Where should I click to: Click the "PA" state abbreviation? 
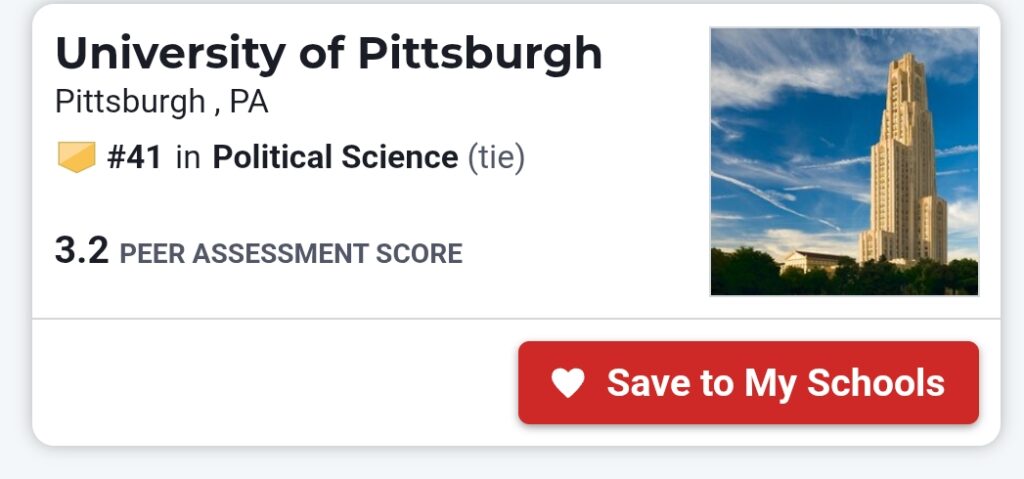tap(249, 102)
